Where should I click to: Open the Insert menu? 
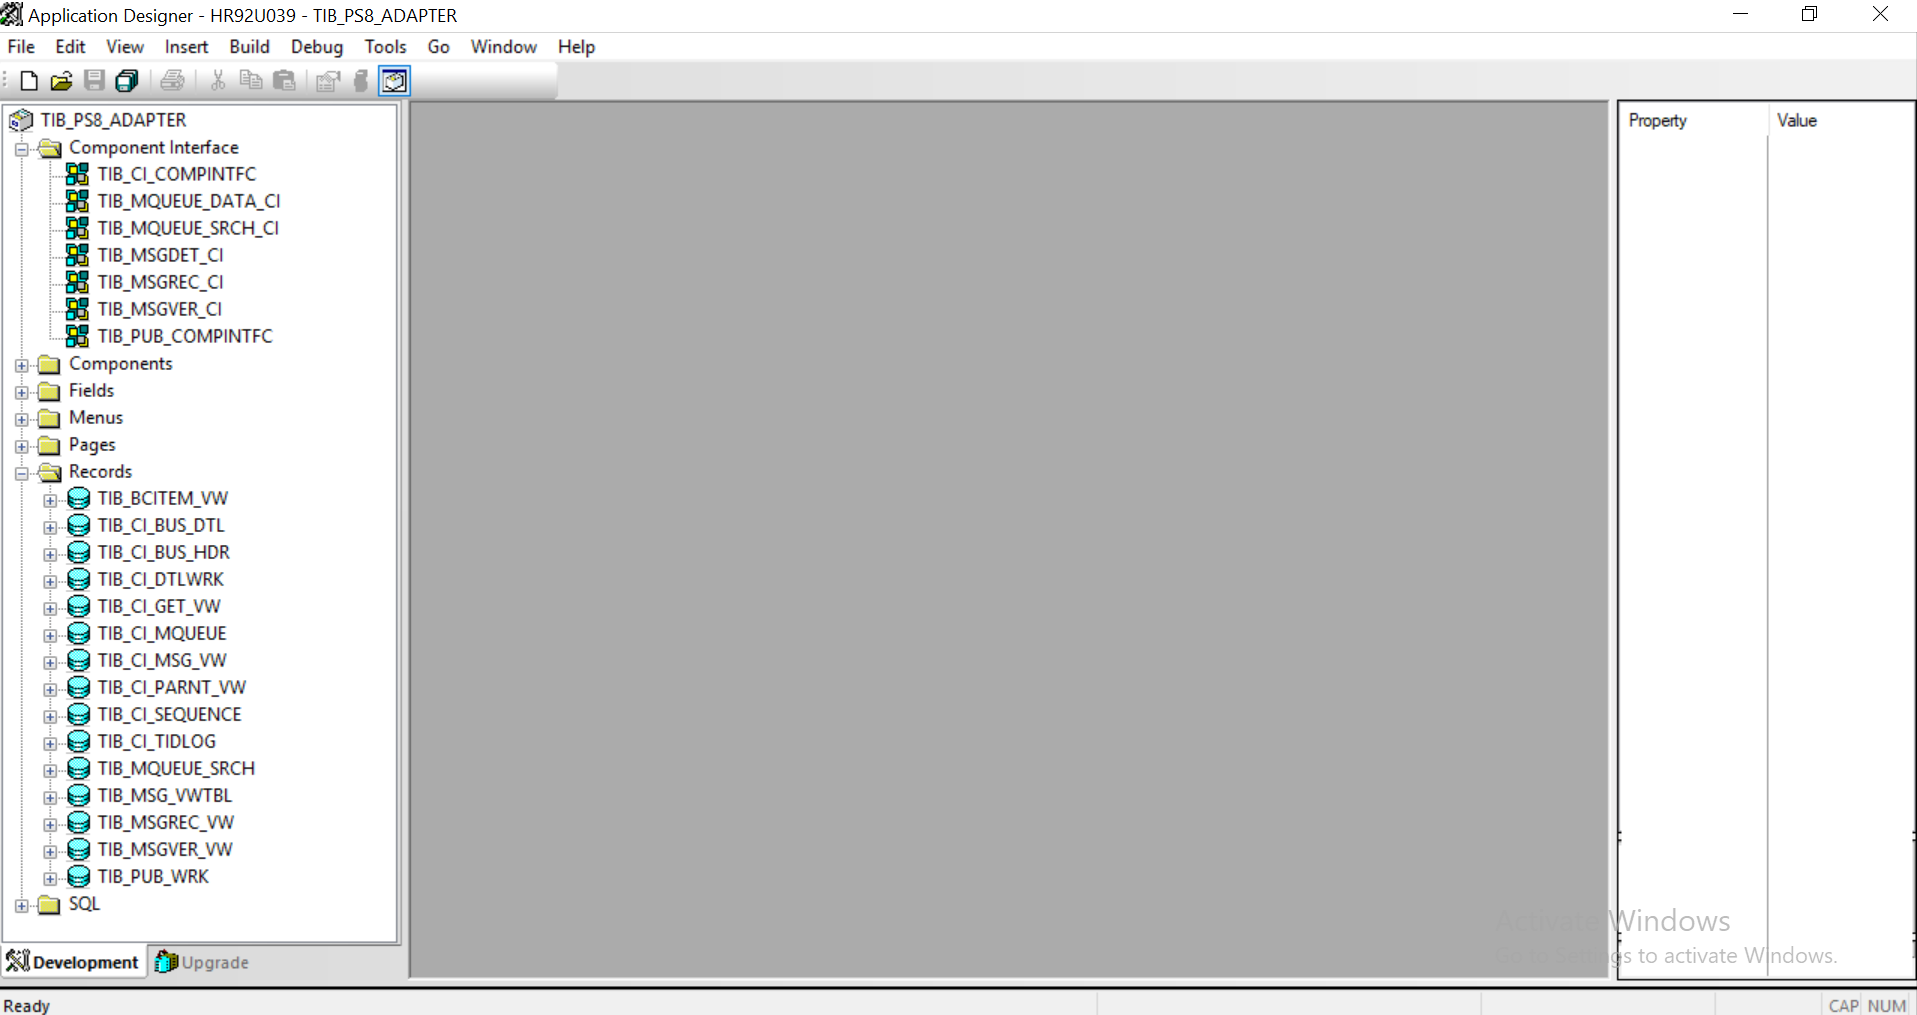coord(186,47)
